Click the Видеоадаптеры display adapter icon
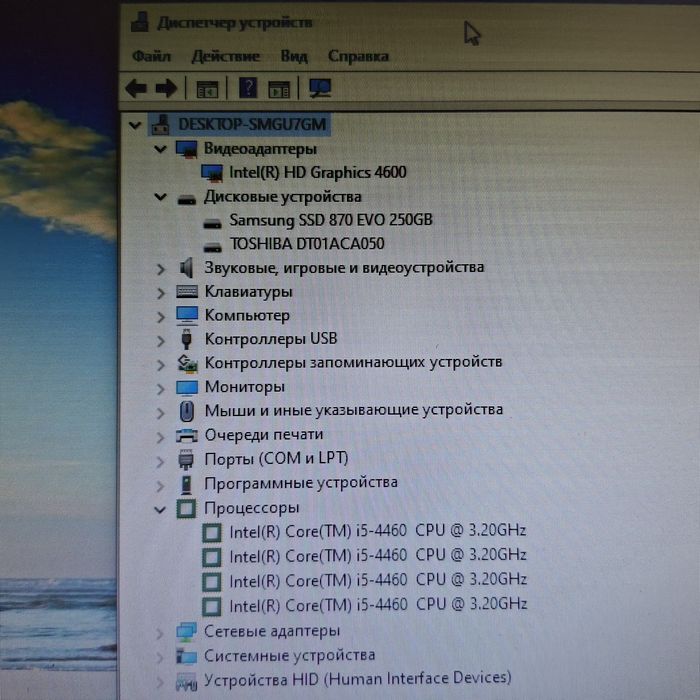Screen dimensions: 700x700 [x=186, y=149]
